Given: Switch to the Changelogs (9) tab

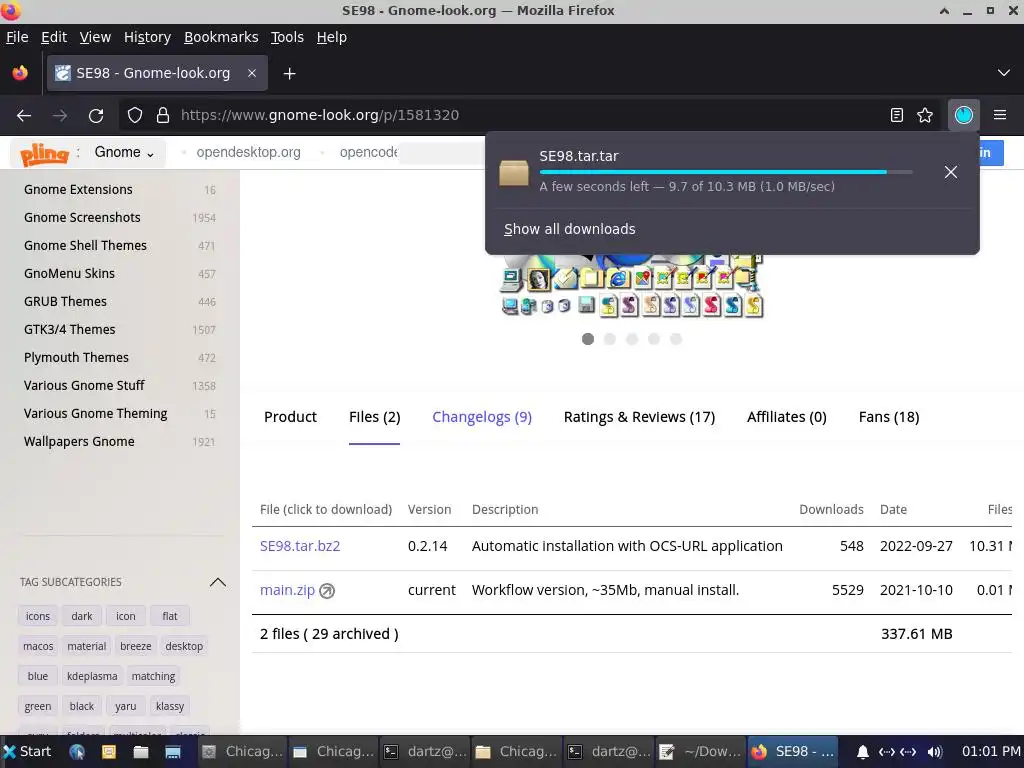Looking at the screenshot, I should [x=482, y=417].
